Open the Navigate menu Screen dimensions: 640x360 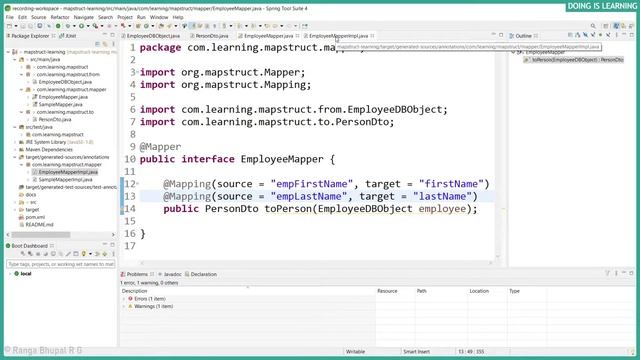coord(84,17)
